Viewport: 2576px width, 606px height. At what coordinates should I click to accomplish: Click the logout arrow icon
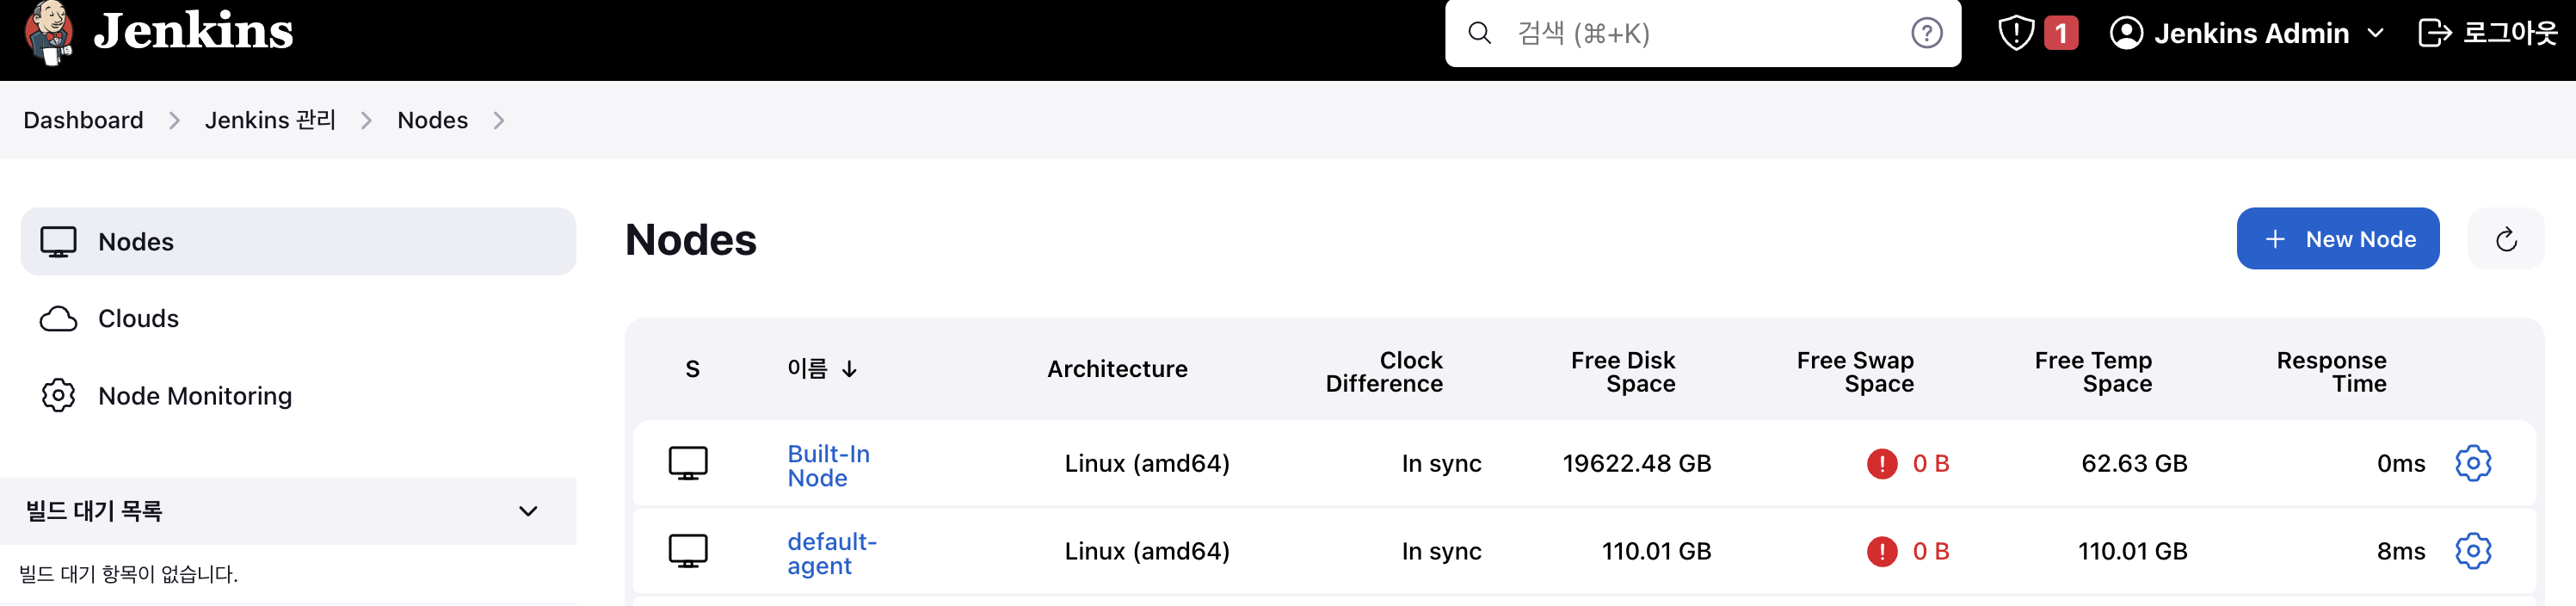(x=2434, y=33)
